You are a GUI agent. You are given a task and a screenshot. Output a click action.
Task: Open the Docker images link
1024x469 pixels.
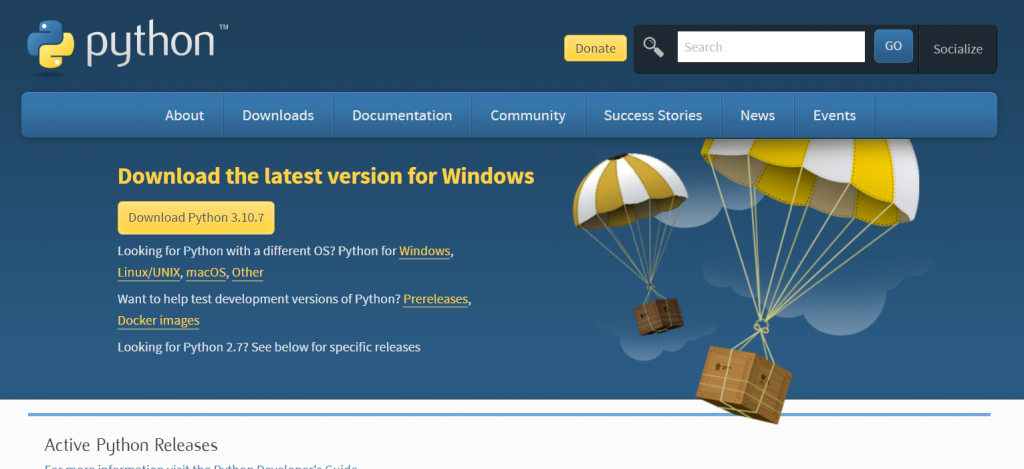coord(159,321)
